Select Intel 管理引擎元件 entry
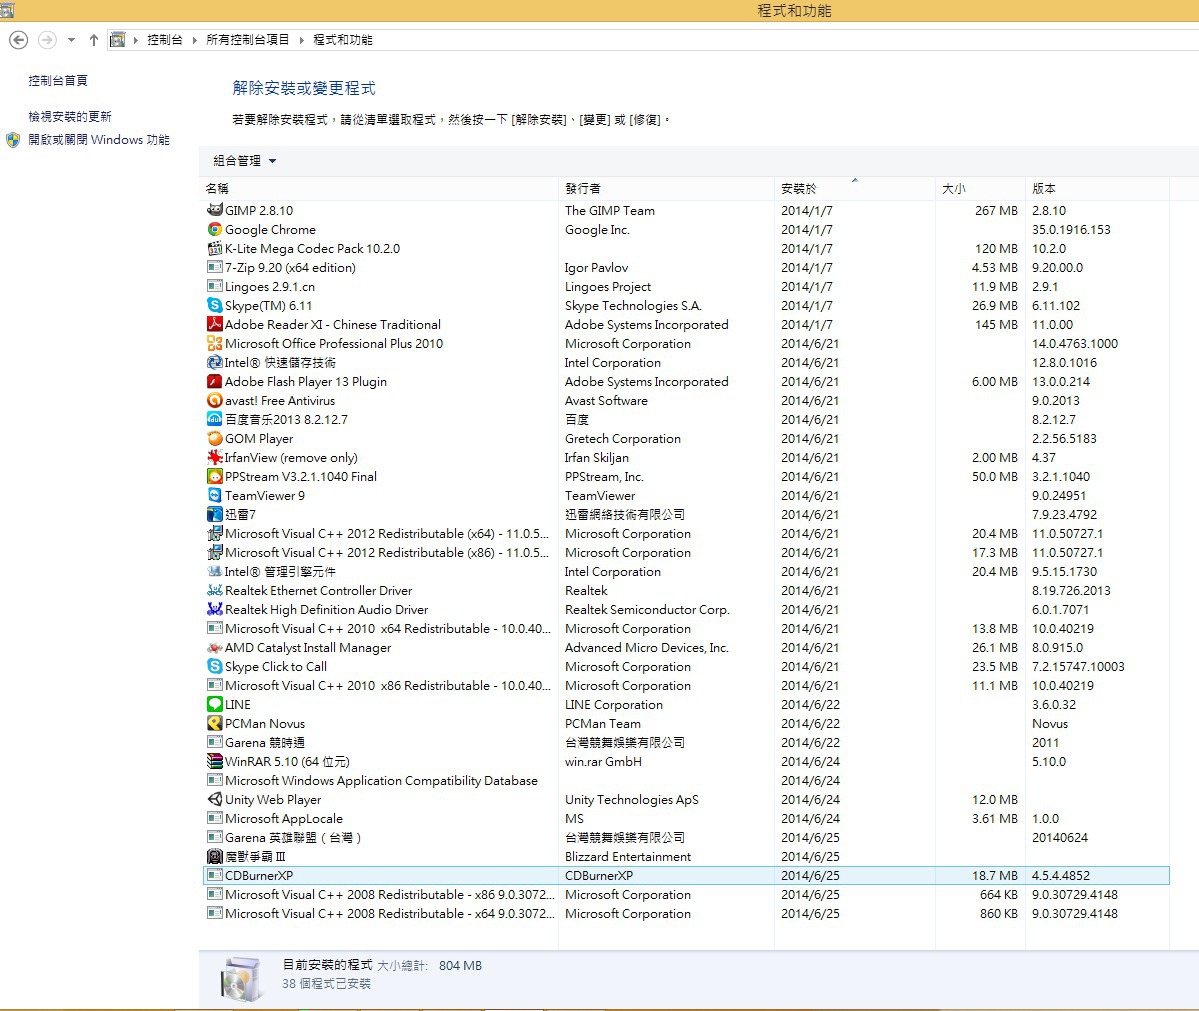Viewport: 1199px width, 1011px height. click(686, 571)
